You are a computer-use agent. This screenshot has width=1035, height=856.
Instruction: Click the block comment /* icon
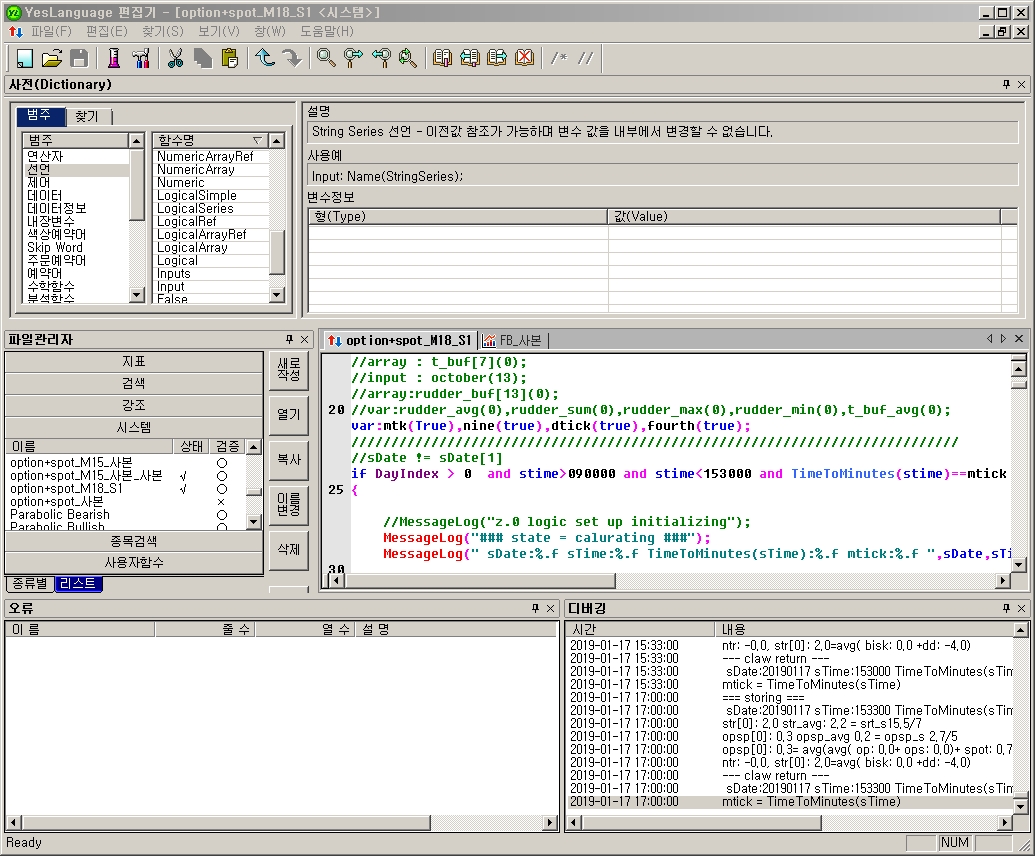pyautogui.click(x=559, y=58)
